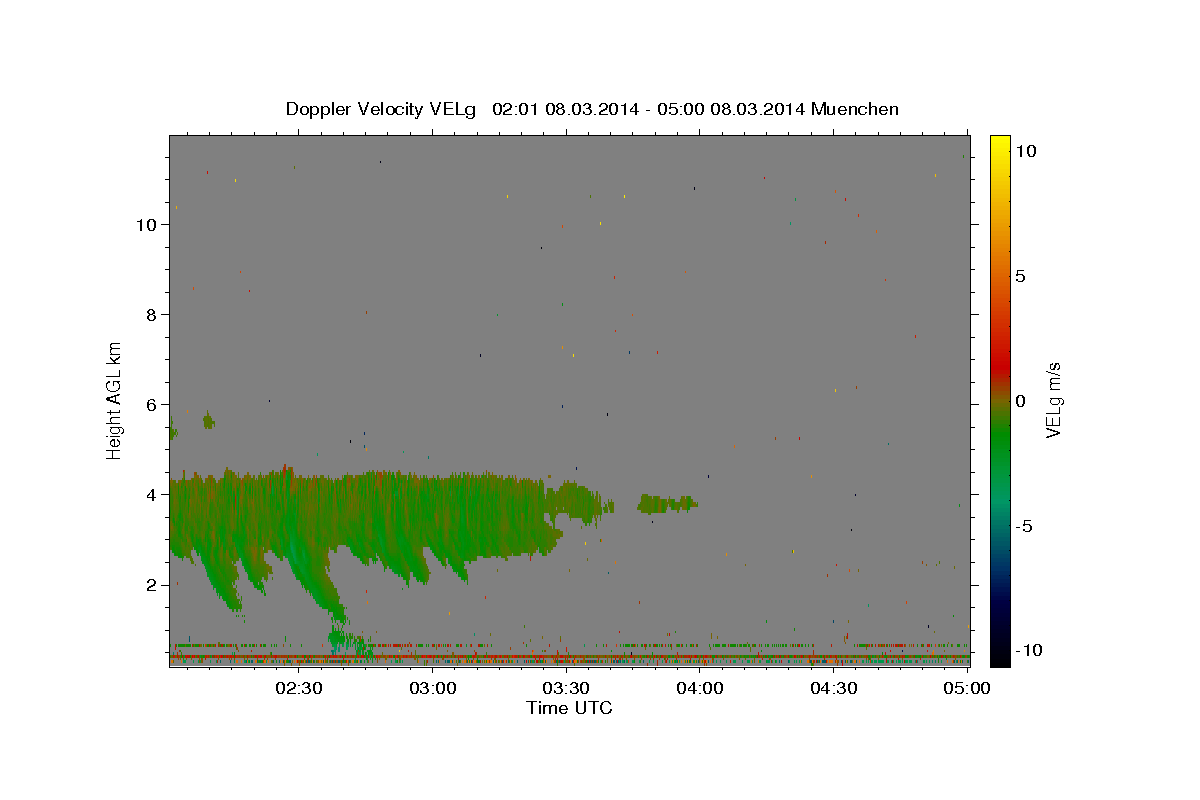The width and height of the screenshot is (1200, 800).
Task: Click the 05:00 time tick label
Action: [968, 688]
